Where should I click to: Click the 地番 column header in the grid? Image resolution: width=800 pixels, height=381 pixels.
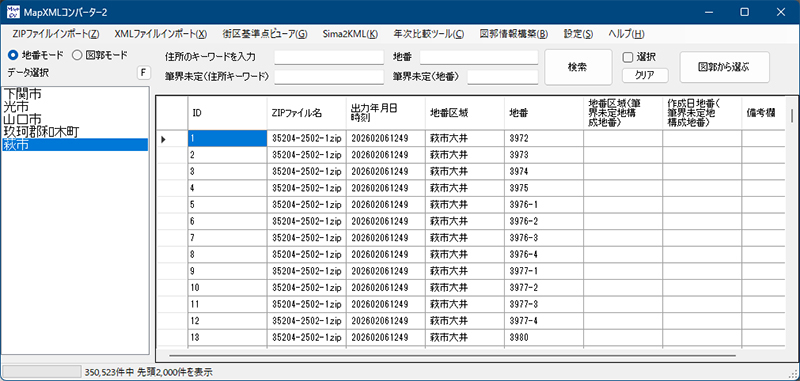(544, 113)
